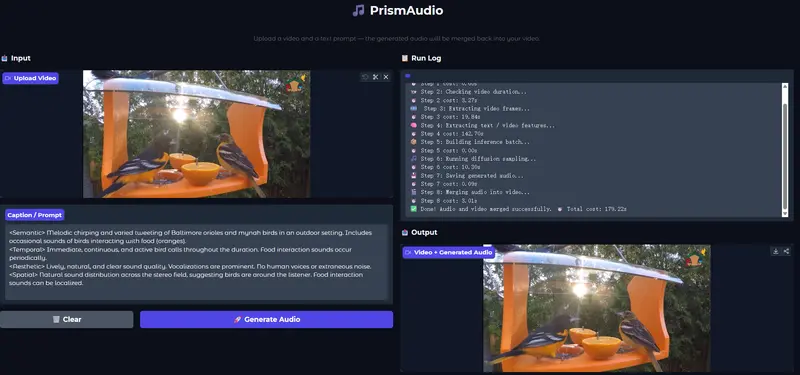Click the green checkmark icon in the run log
The width and height of the screenshot is (800, 375).
pyautogui.click(x=414, y=209)
